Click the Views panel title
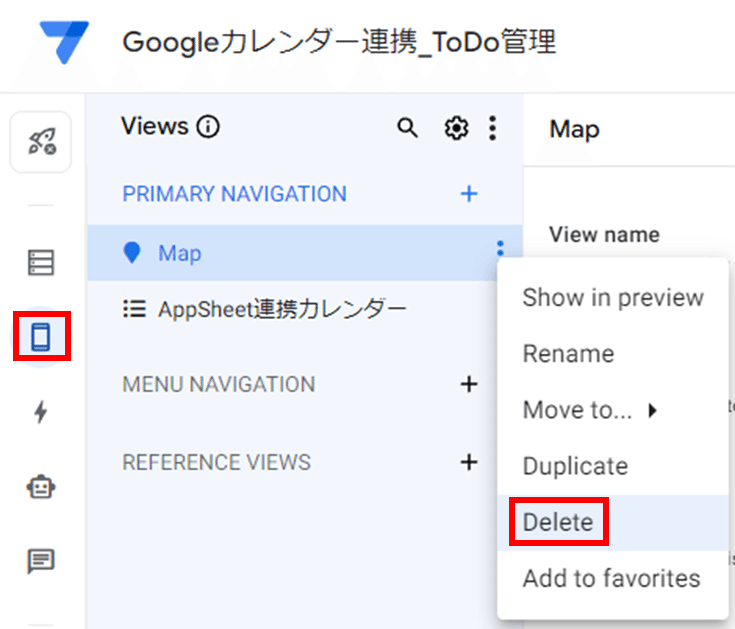Screen dimensions: 735x629 (155, 126)
